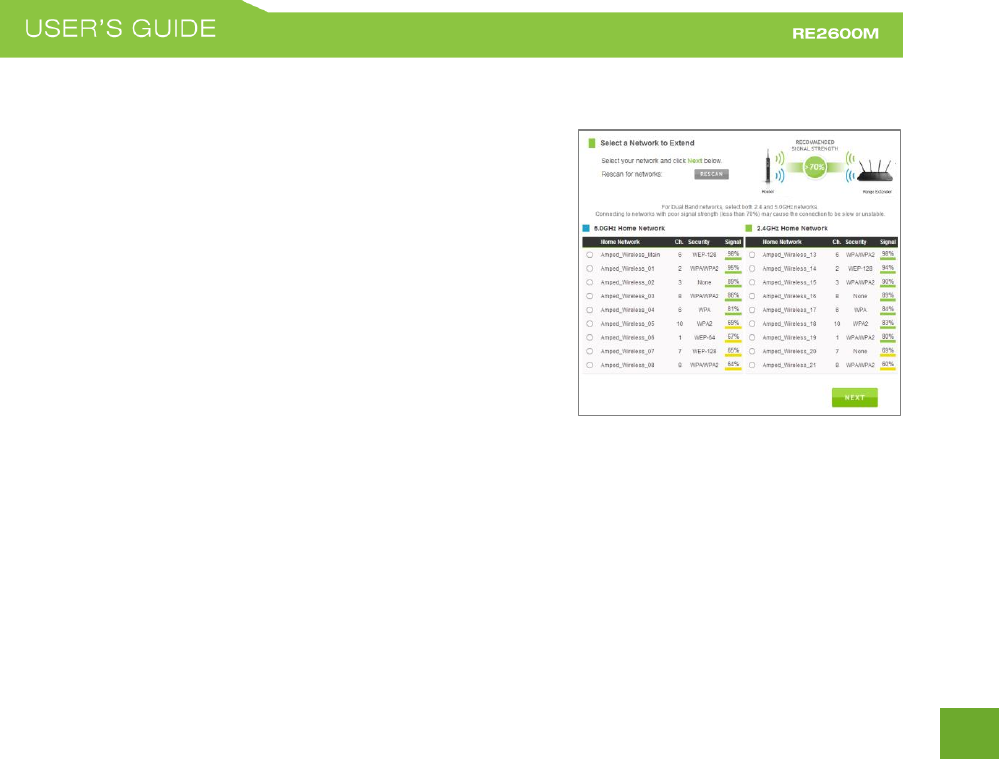Click the green Next word in the instructions
The width and height of the screenshot is (999, 759).
[694, 161]
